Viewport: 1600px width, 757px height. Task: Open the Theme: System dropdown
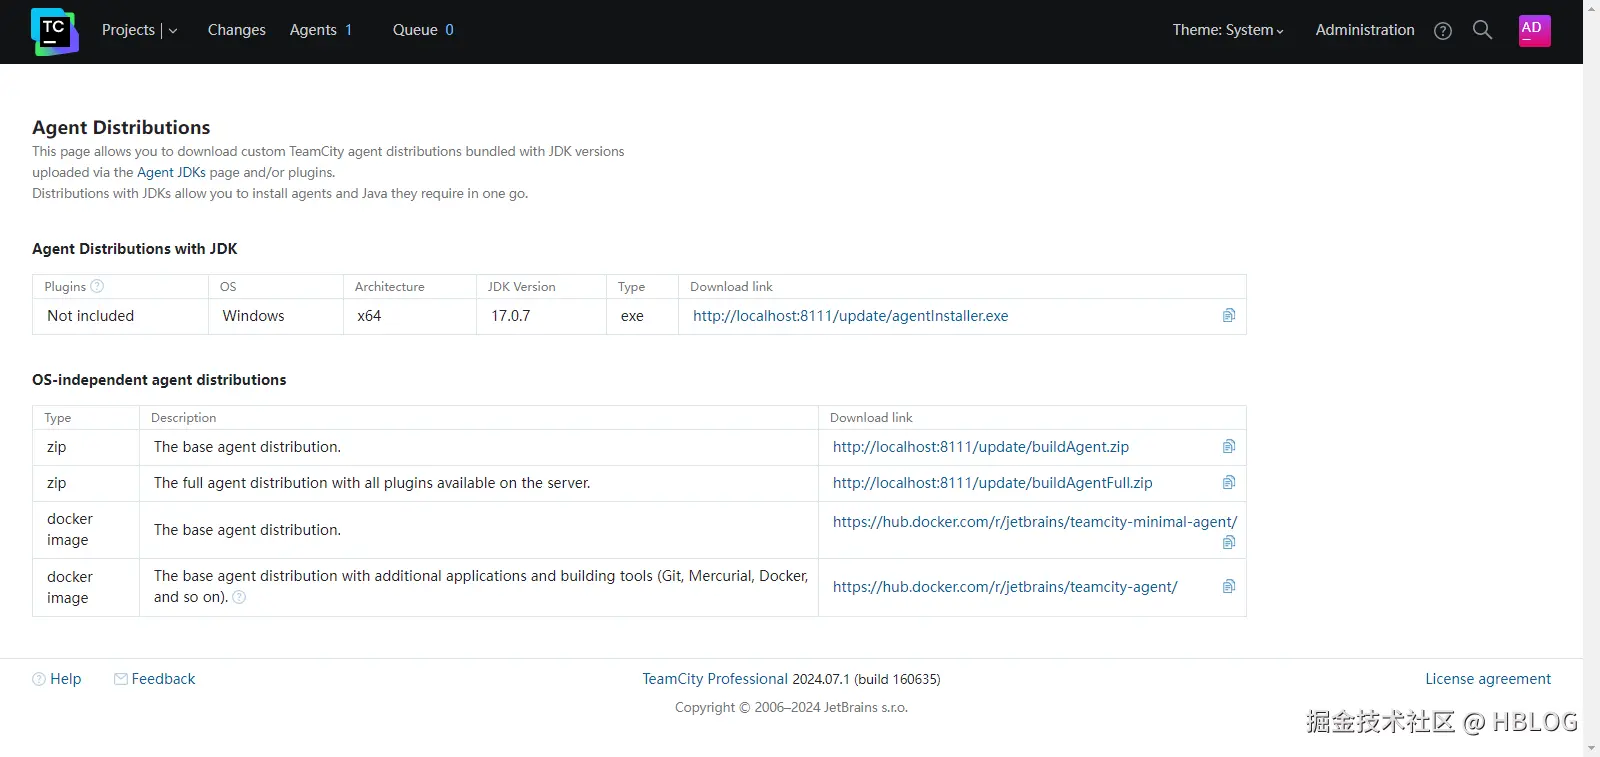click(x=1227, y=30)
